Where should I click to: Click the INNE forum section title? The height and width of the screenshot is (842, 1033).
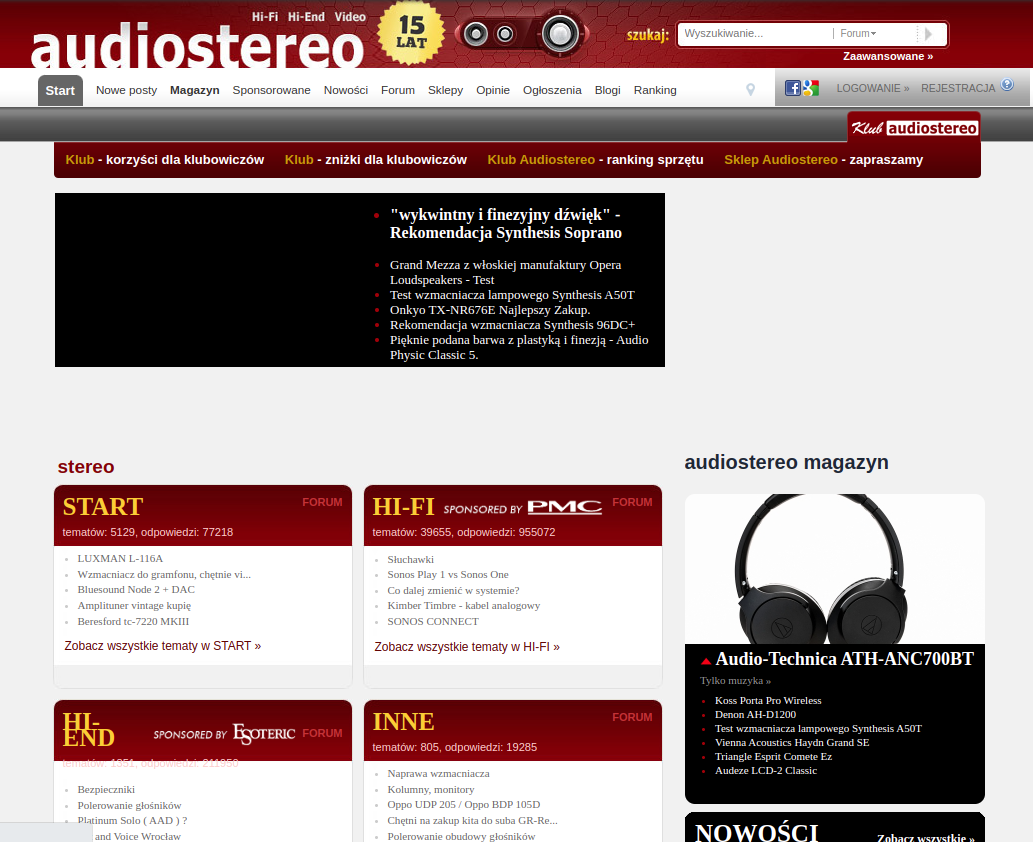coord(403,721)
